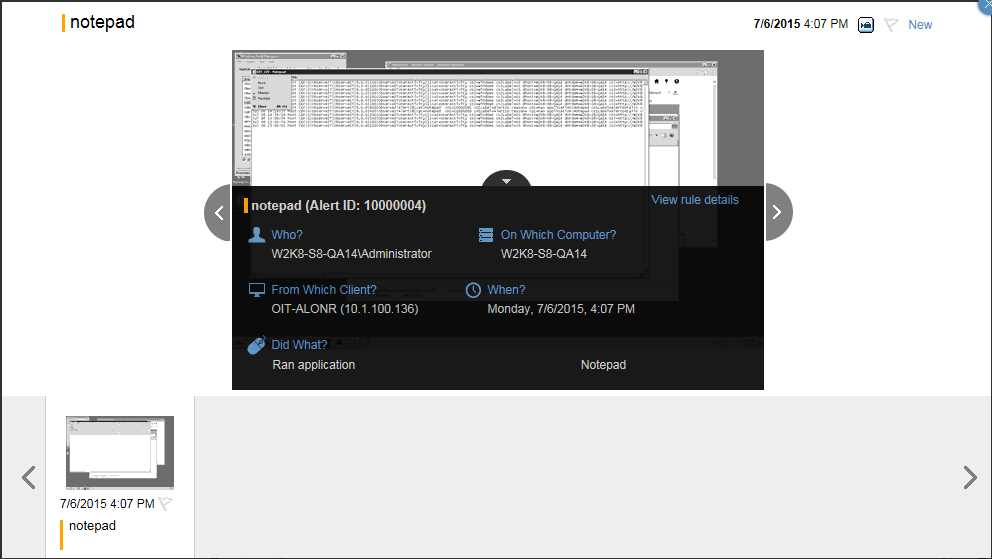Screen dimensions: 992x559
Task: Click the When? clock icon
Action: [x=474, y=290]
